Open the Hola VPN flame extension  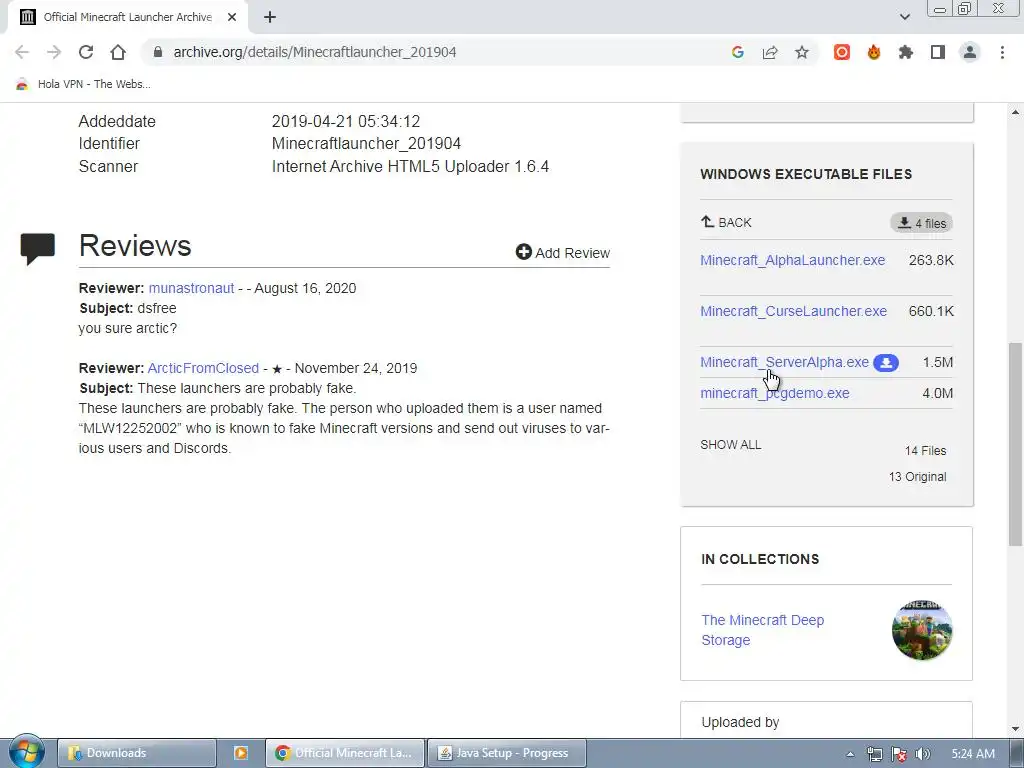pyautogui.click(x=874, y=52)
